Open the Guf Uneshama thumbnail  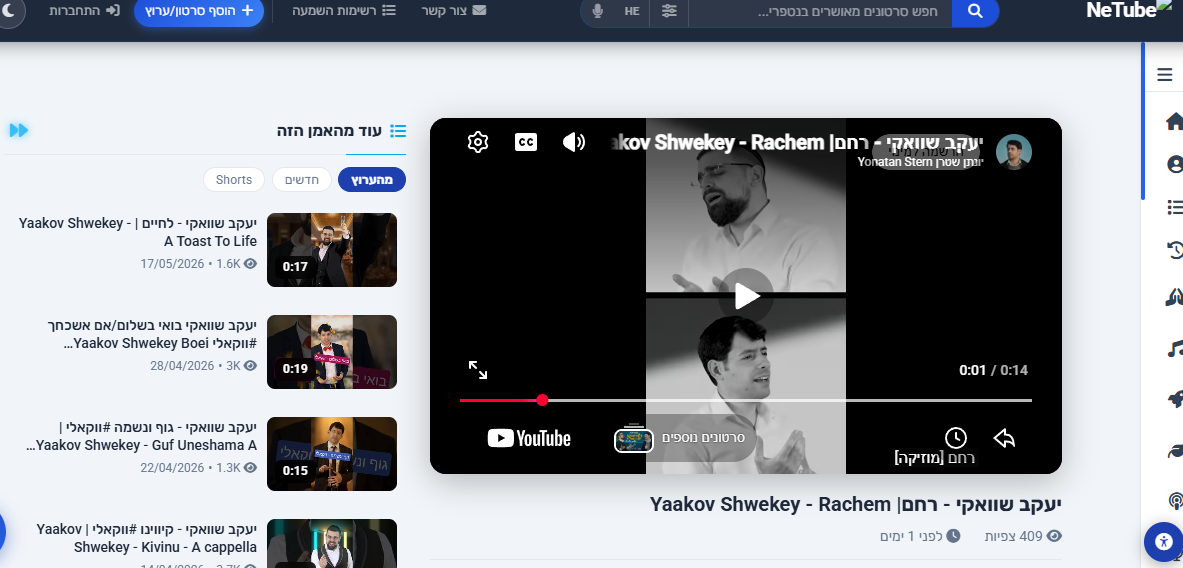(x=332, y=453)
